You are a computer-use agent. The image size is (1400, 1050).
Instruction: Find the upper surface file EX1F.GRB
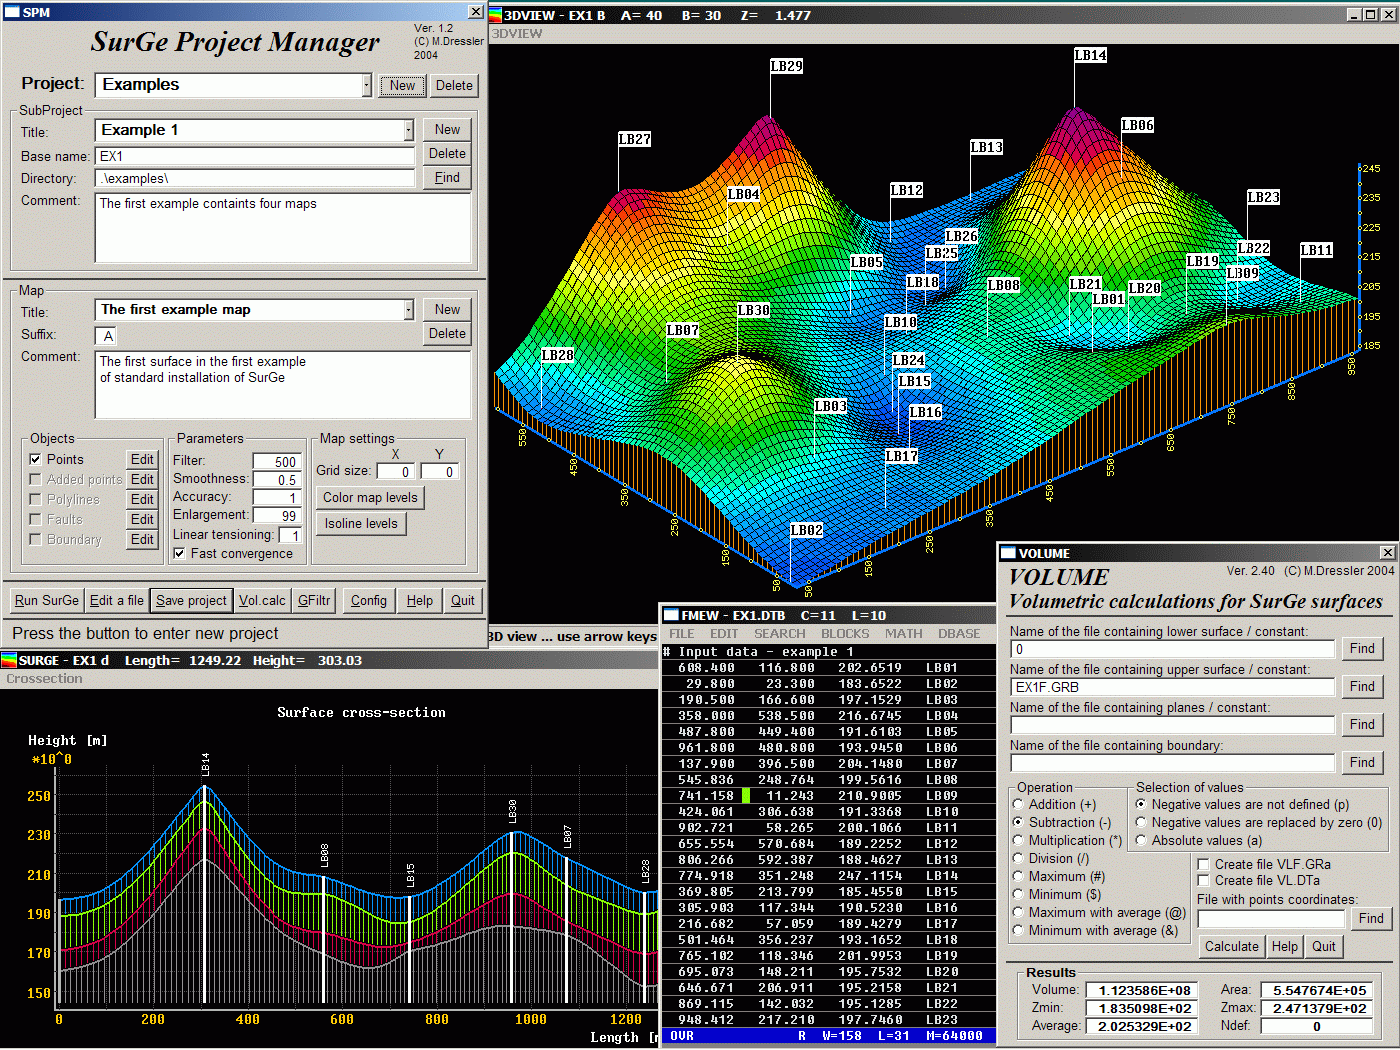point(1362,686)
